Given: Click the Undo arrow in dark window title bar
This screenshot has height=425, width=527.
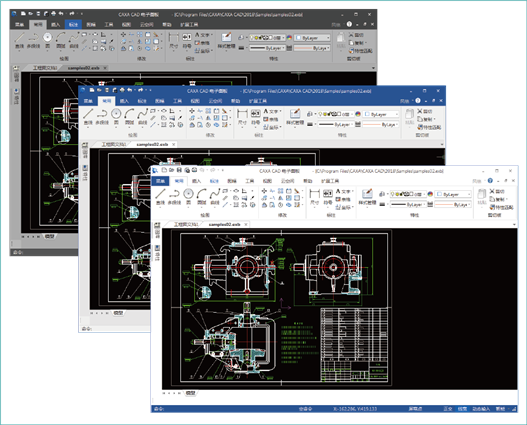Looking at the screenshot, I should click(x=61, y=14).
